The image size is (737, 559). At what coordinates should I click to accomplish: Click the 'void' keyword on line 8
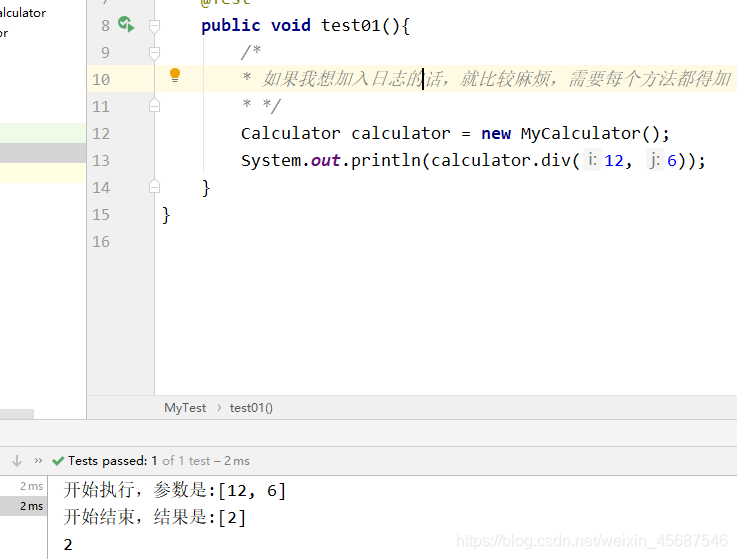pos(290,25)
